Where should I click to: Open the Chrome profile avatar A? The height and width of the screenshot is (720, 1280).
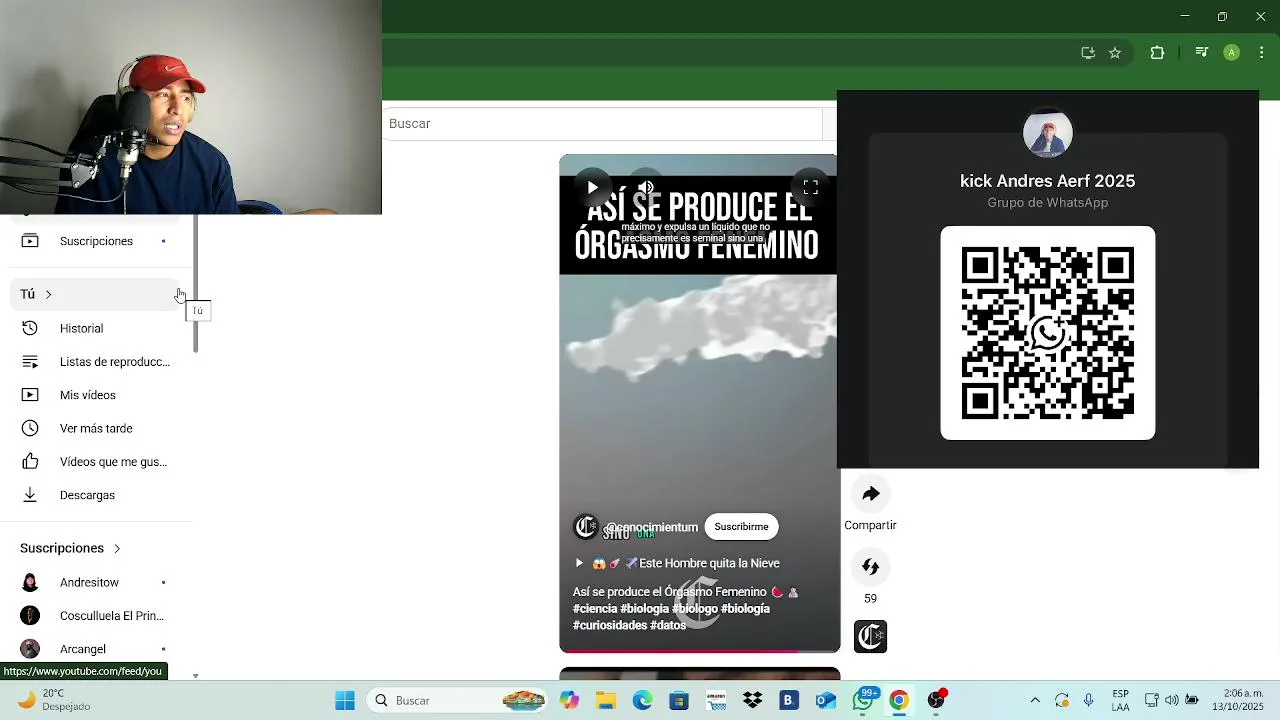coord(1232,53)
